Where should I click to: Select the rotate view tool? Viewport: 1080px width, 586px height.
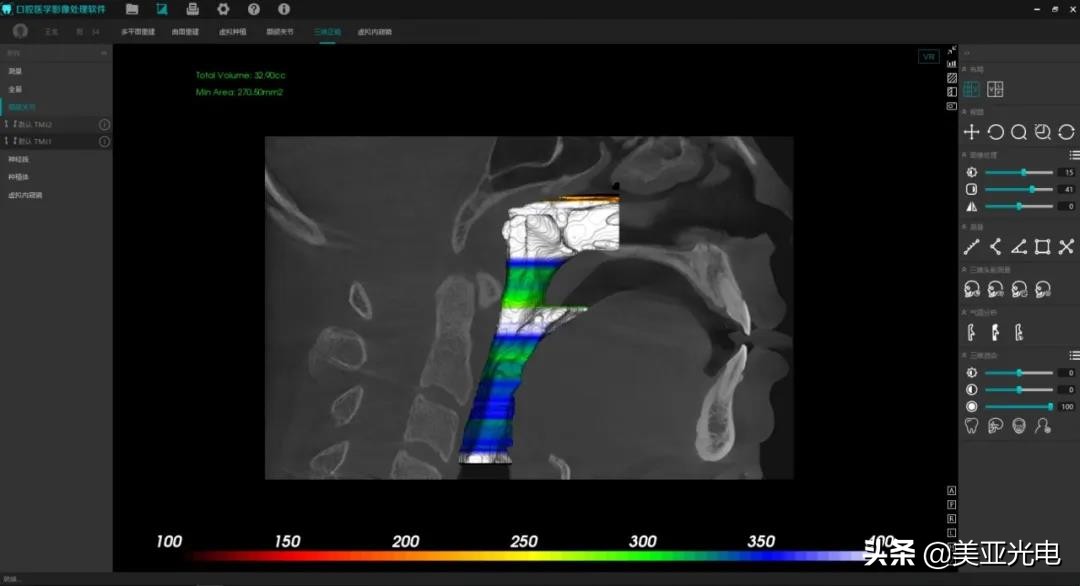point(995,132)
